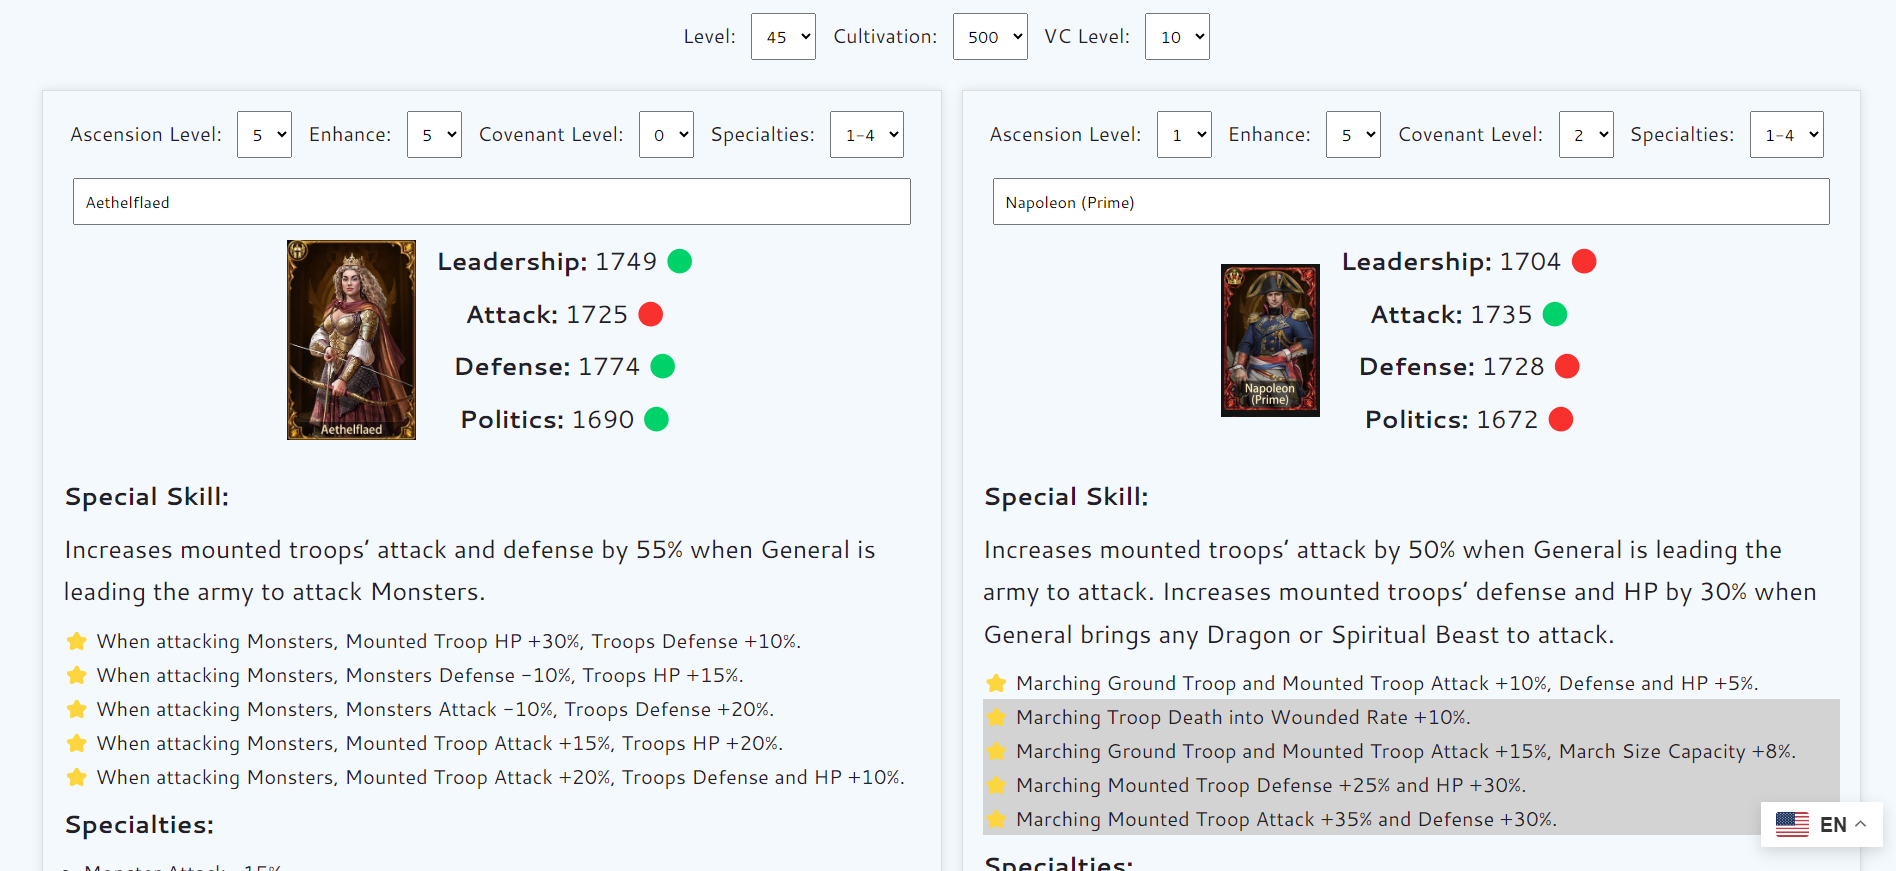Click the US flag language icon
Viewport: 1896px width, 871px height.
1792,824
